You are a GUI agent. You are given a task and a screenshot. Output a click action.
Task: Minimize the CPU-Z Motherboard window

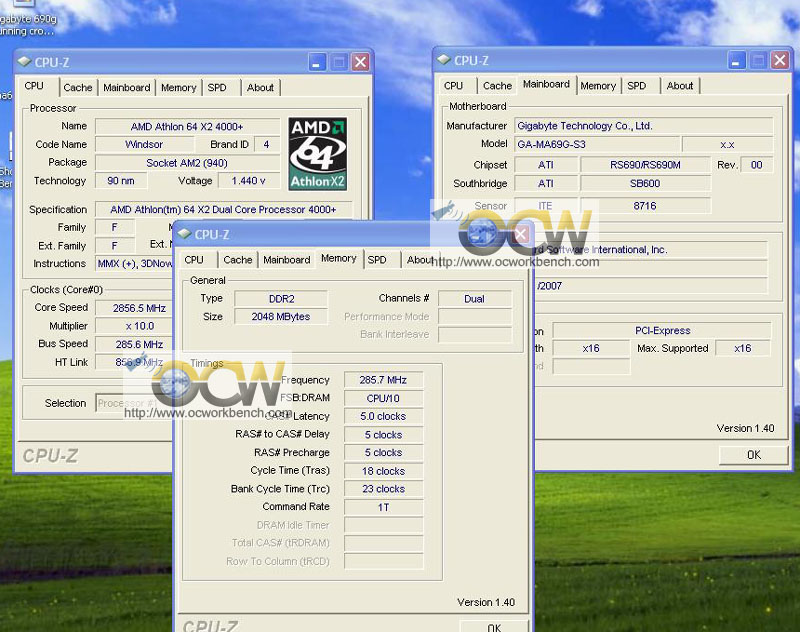(736, 61)
